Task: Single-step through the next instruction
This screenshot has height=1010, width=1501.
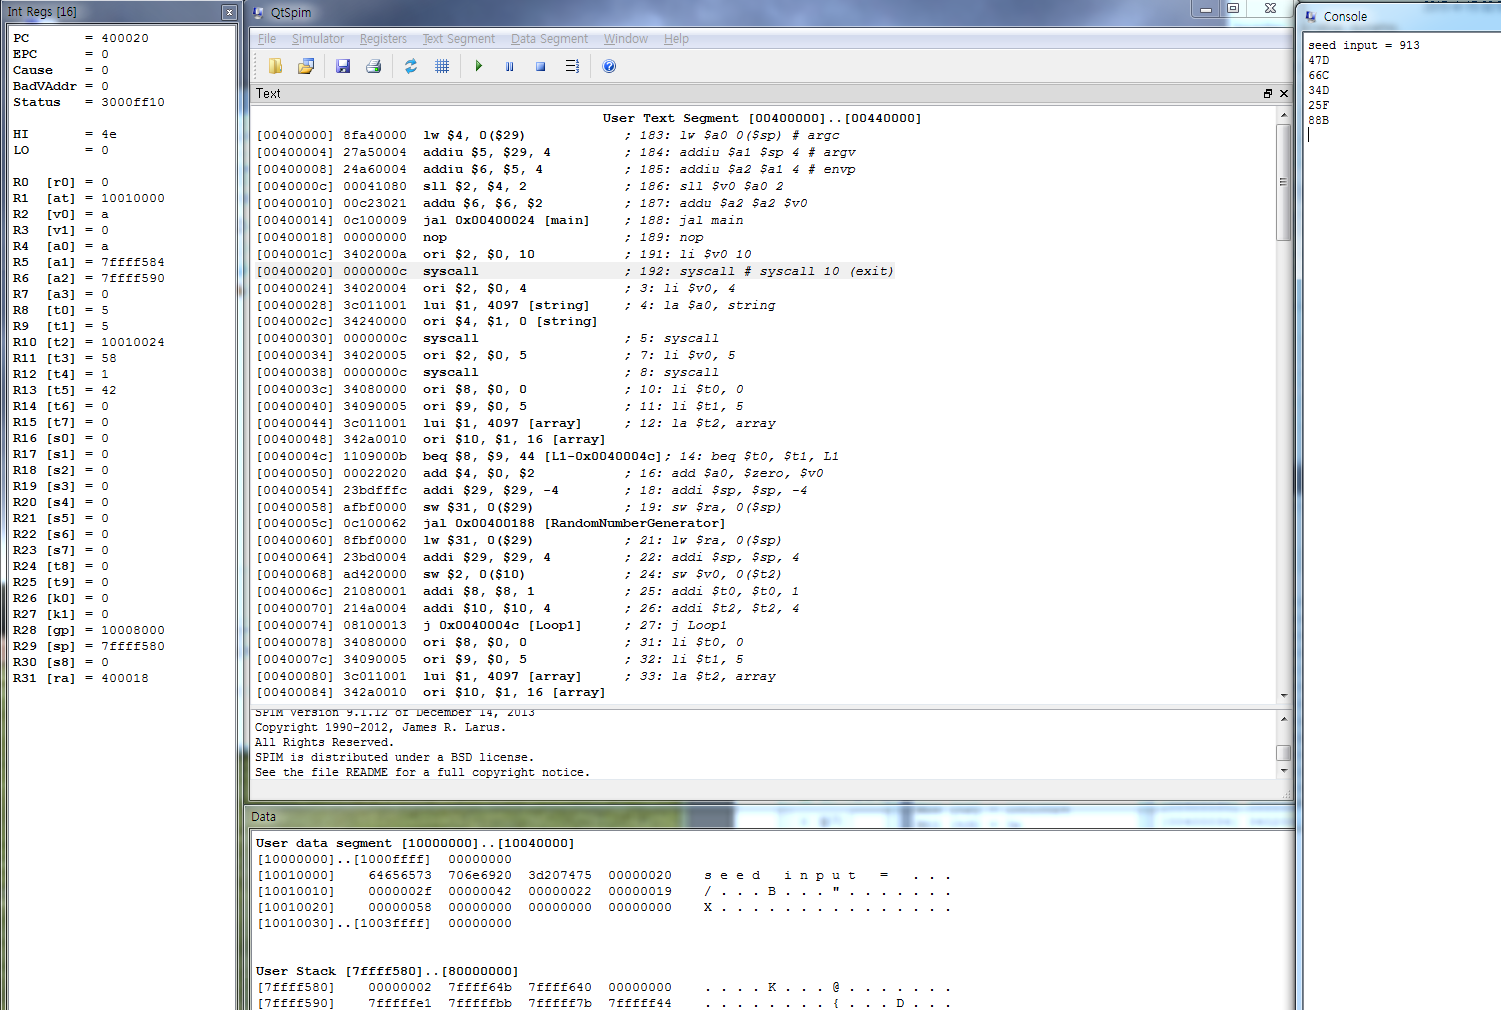Action: pyautogui.click(x=573, y=65)
